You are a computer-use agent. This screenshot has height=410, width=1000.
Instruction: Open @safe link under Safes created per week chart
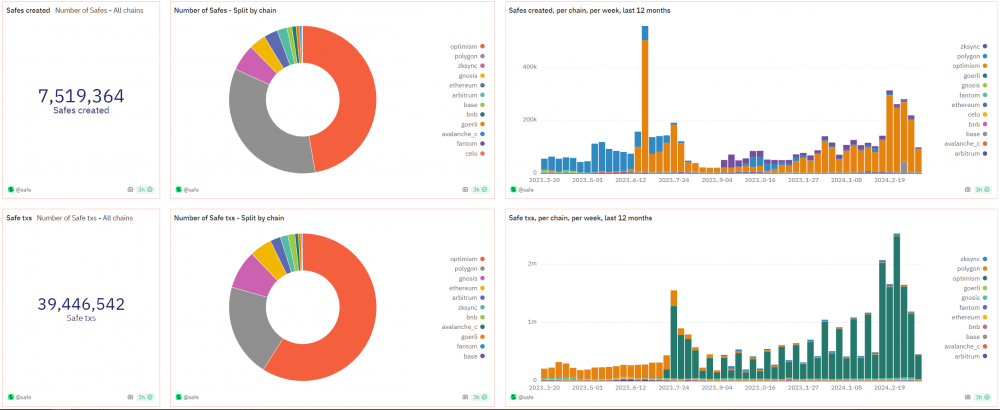[x=524, y=190]
